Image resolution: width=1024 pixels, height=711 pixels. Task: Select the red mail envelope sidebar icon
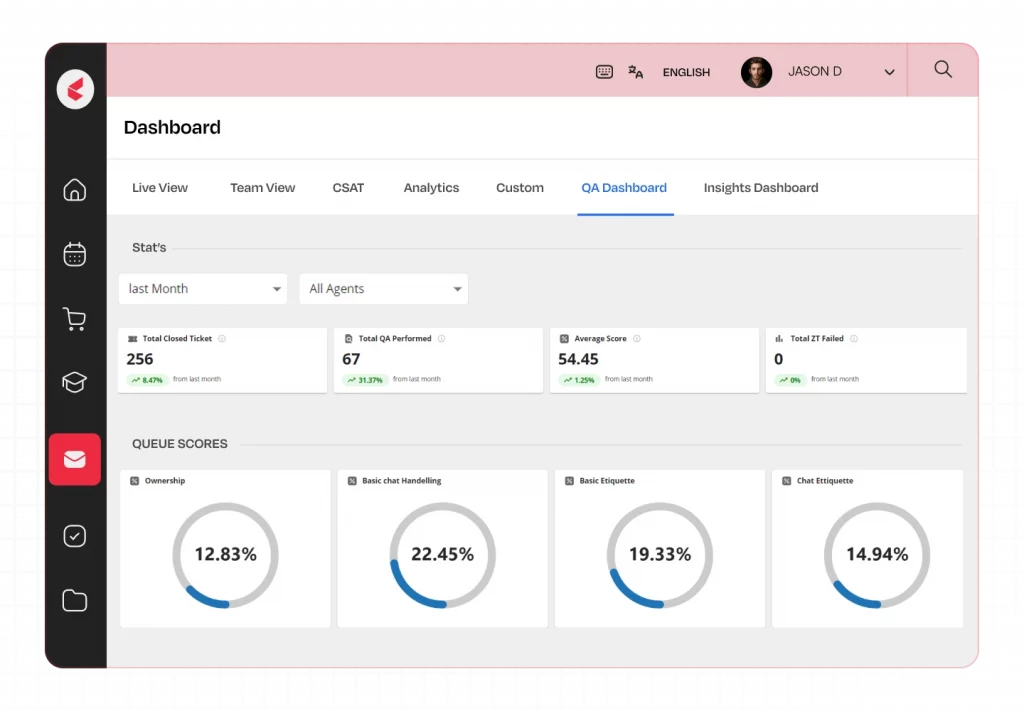pyautogui.click(x=74, y=460)
